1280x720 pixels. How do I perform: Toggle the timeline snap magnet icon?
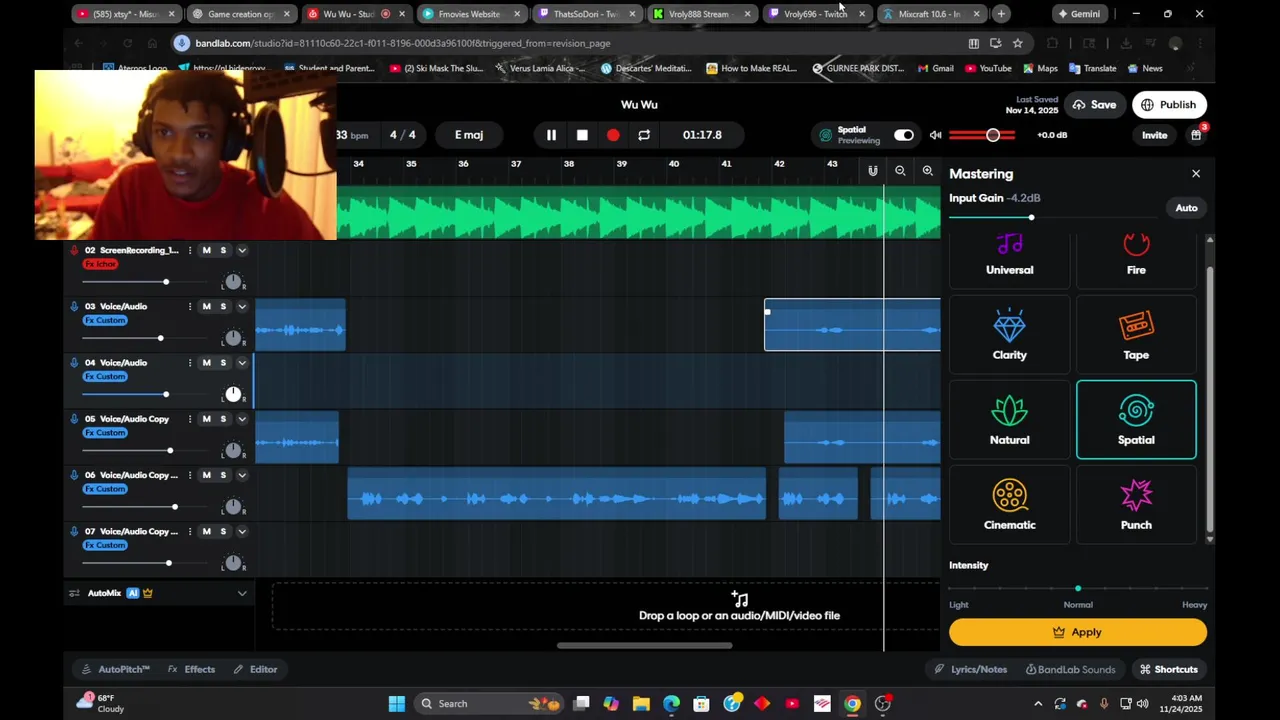(873, 172)
